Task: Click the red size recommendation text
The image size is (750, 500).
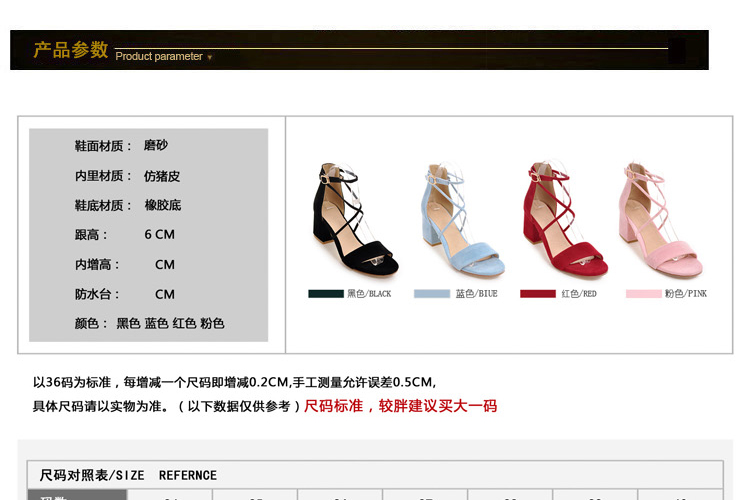Action: click(x=400, y=406)
